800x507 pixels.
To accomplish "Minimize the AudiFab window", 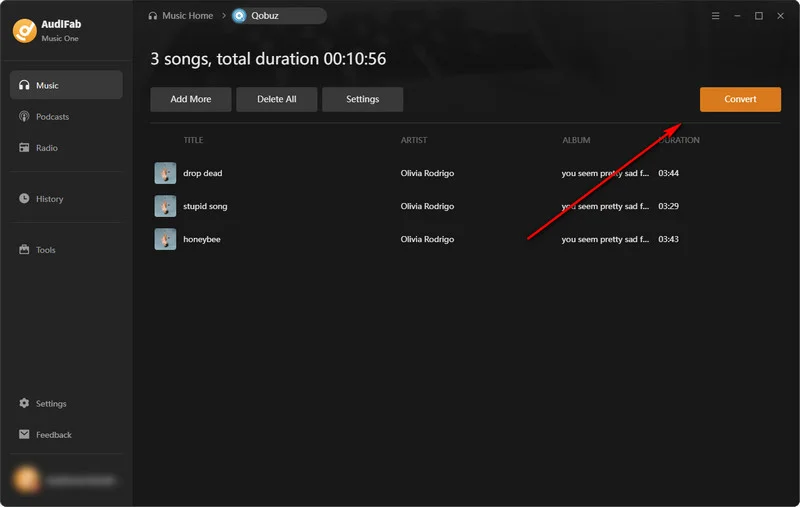I will [737, 16].
